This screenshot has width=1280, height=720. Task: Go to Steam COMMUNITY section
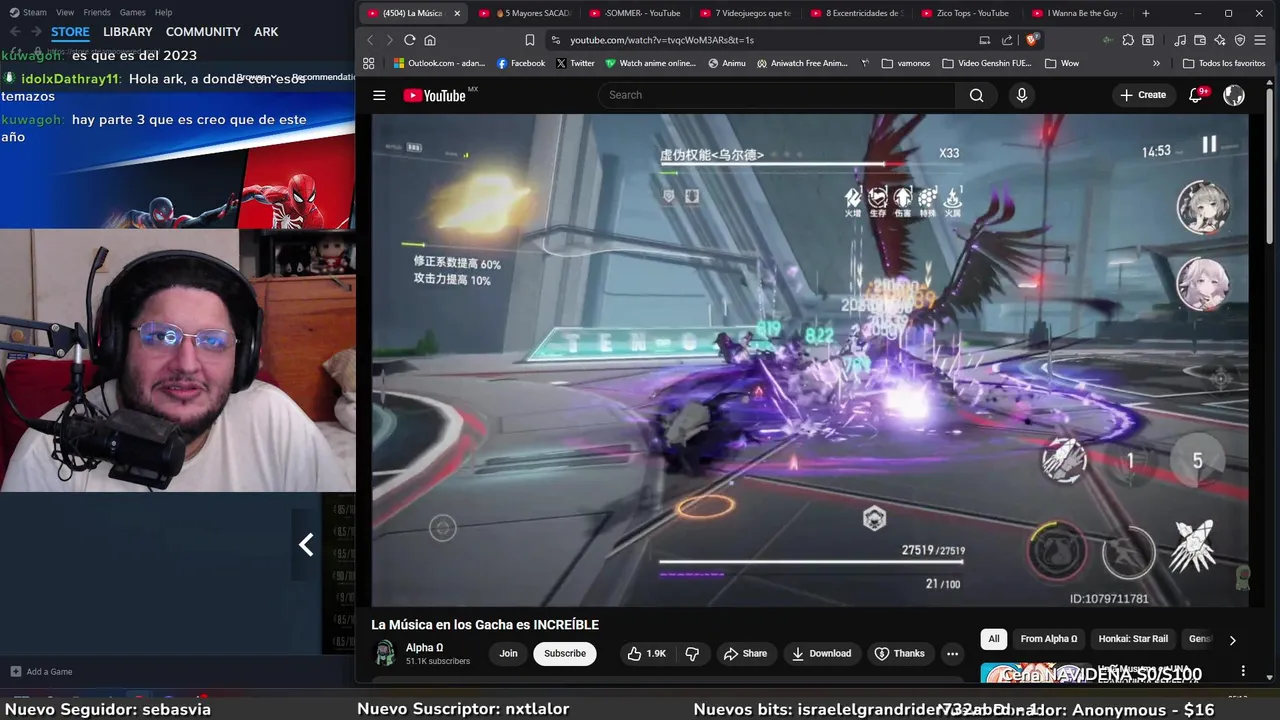[x=203, y=32]
